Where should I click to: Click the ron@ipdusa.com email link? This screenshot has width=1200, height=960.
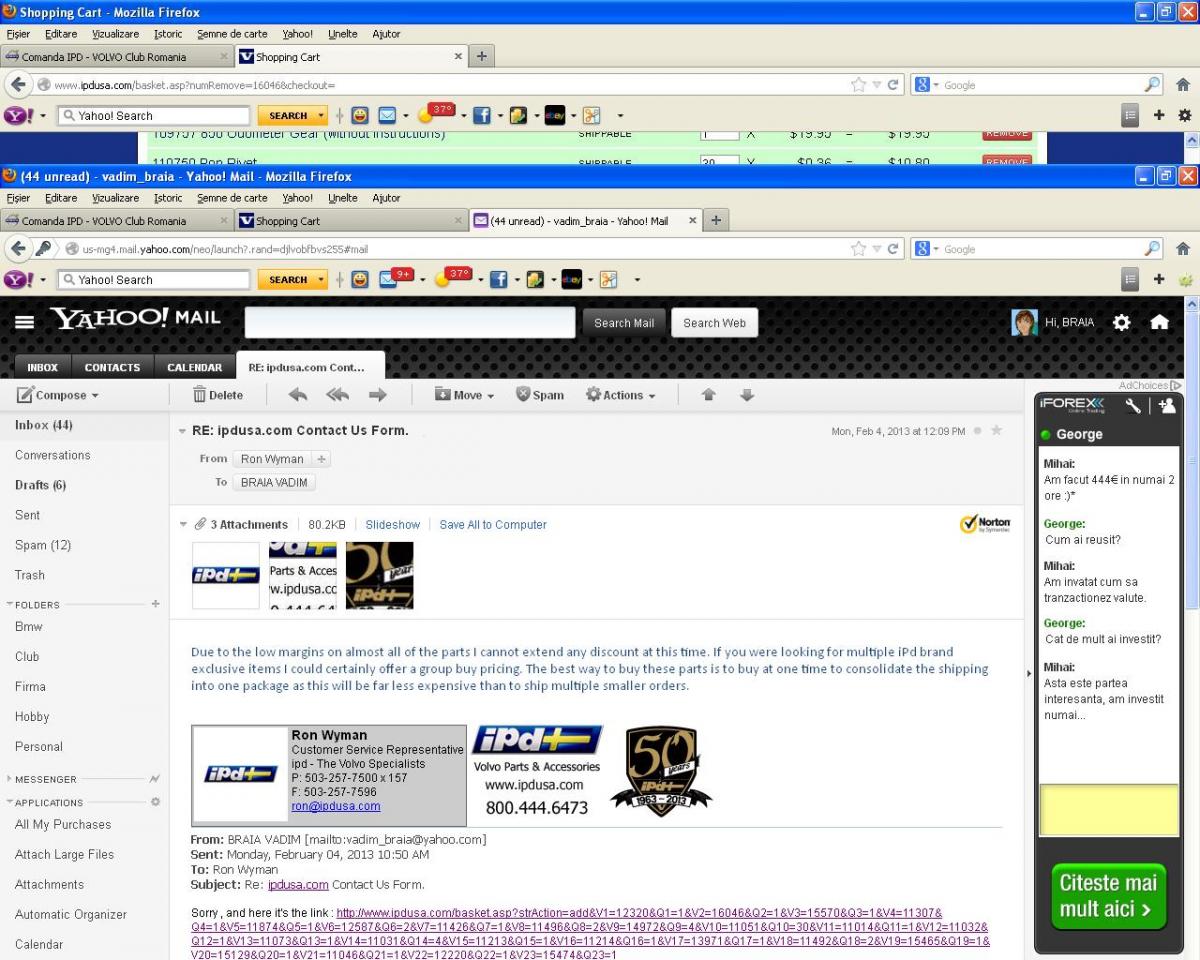pos(336,806)
